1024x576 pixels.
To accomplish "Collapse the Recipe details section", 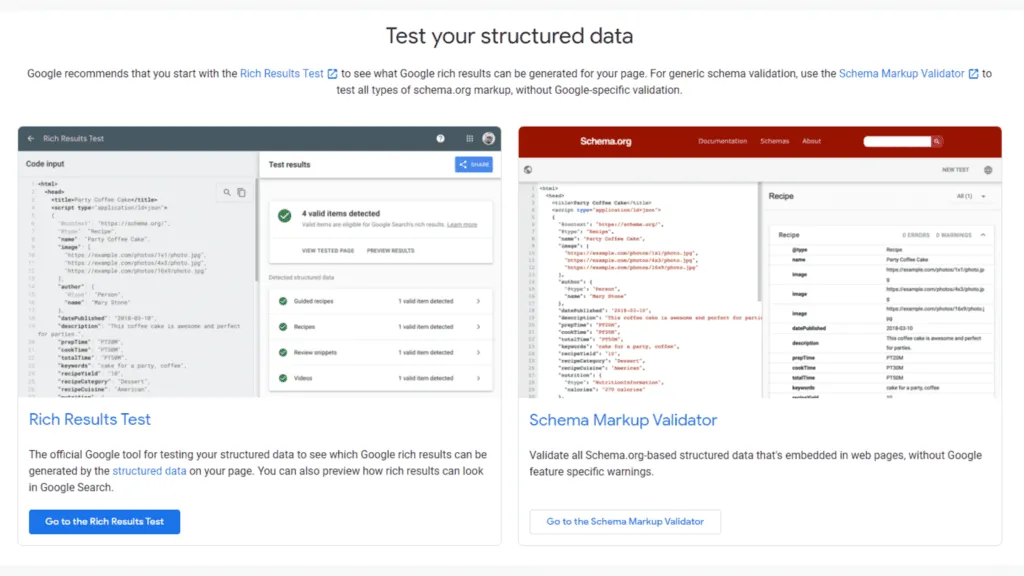I will coord(983,235).
